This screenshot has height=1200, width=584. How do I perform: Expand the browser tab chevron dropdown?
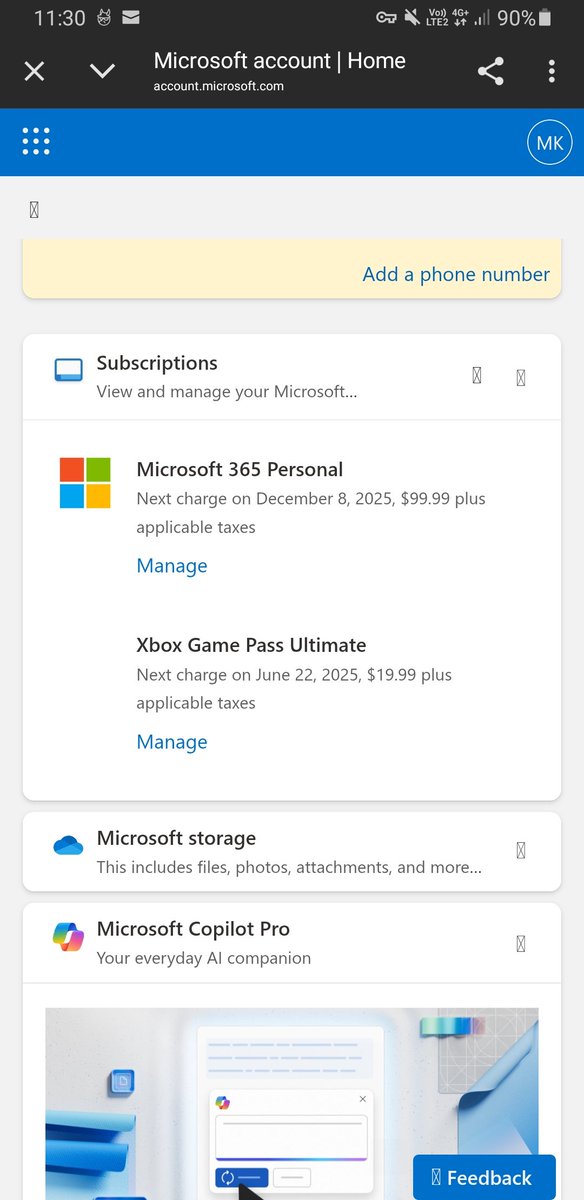point(102,71)
